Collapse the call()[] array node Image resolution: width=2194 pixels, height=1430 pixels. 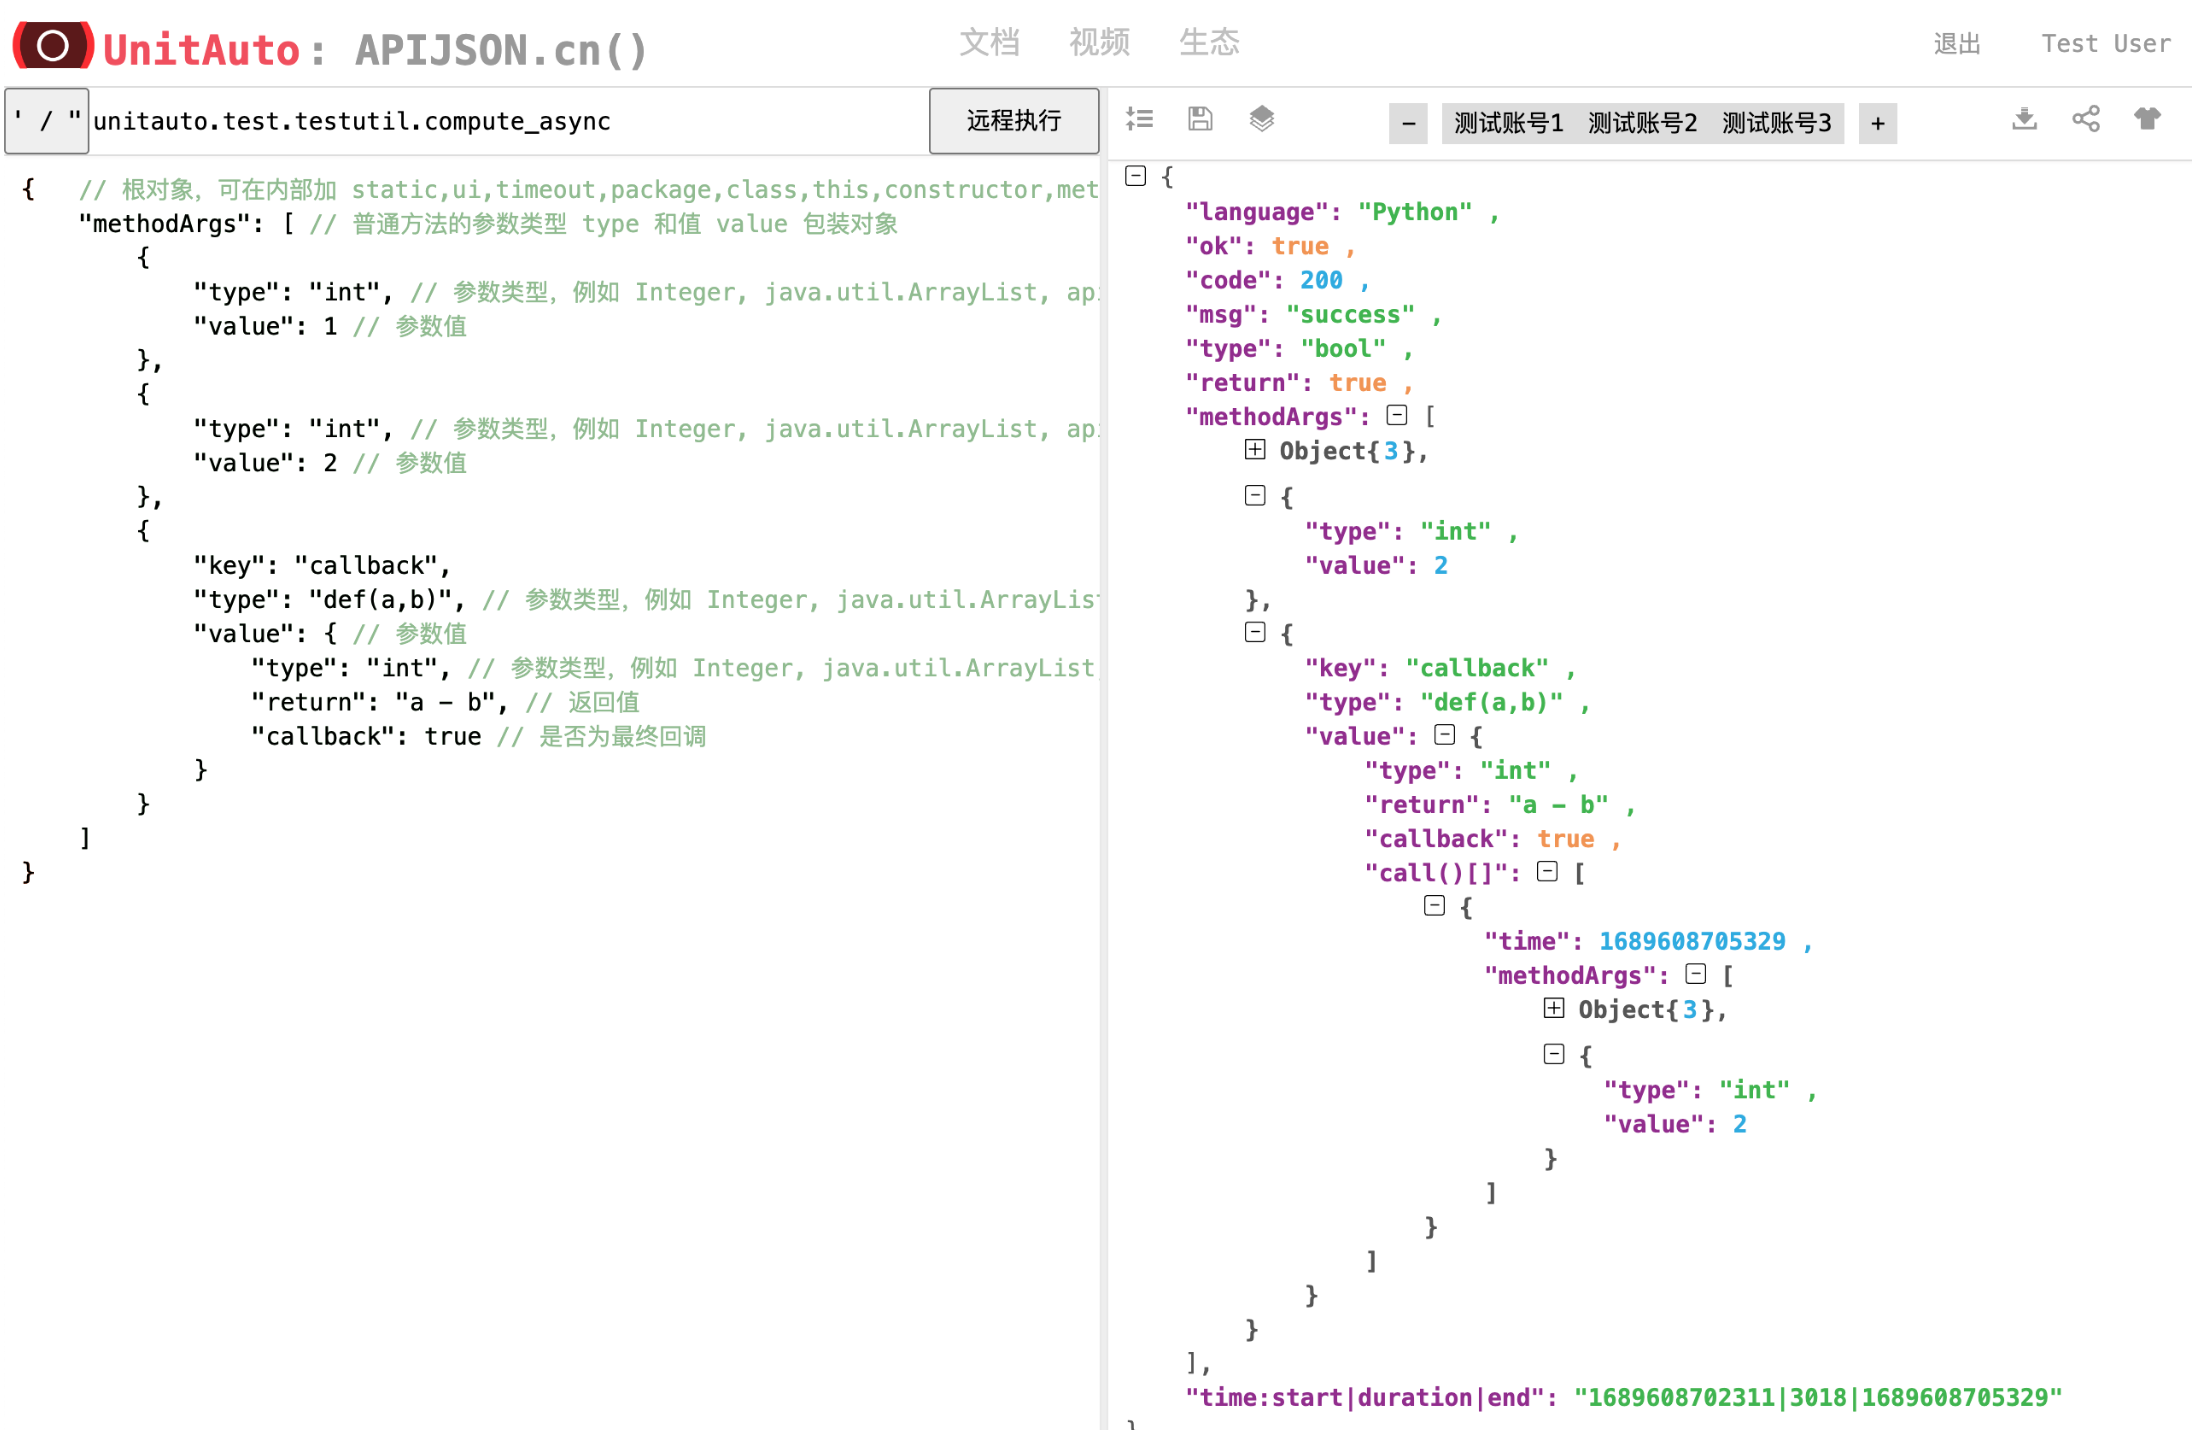click(1548, 871)
